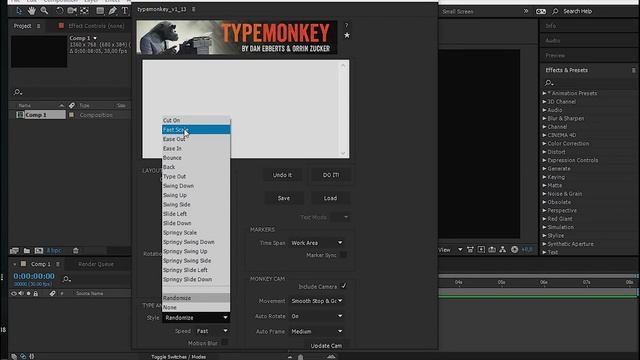Open the Speed Fast dropdown
The image size is (640, 360).
[x=212, y=331]
